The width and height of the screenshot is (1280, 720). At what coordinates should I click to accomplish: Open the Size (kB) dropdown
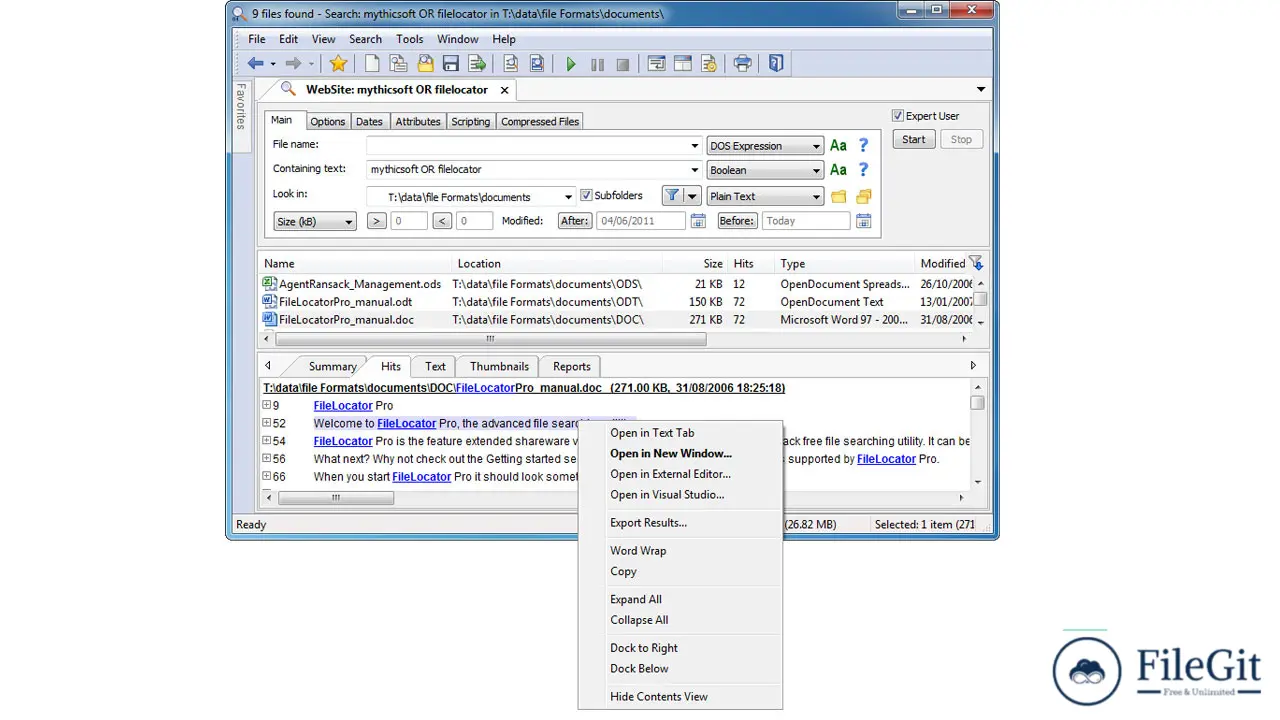click(x=314, y=222)
